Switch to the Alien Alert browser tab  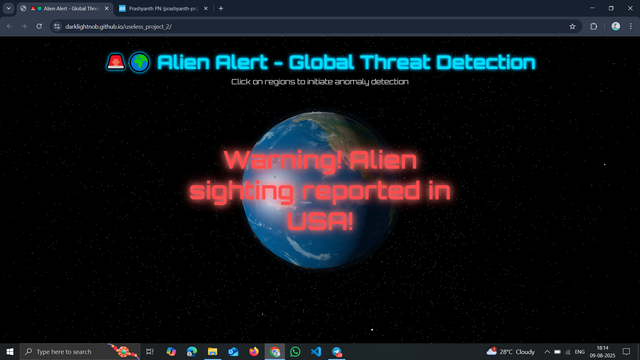pyautogui.click(x=65, y=8)
